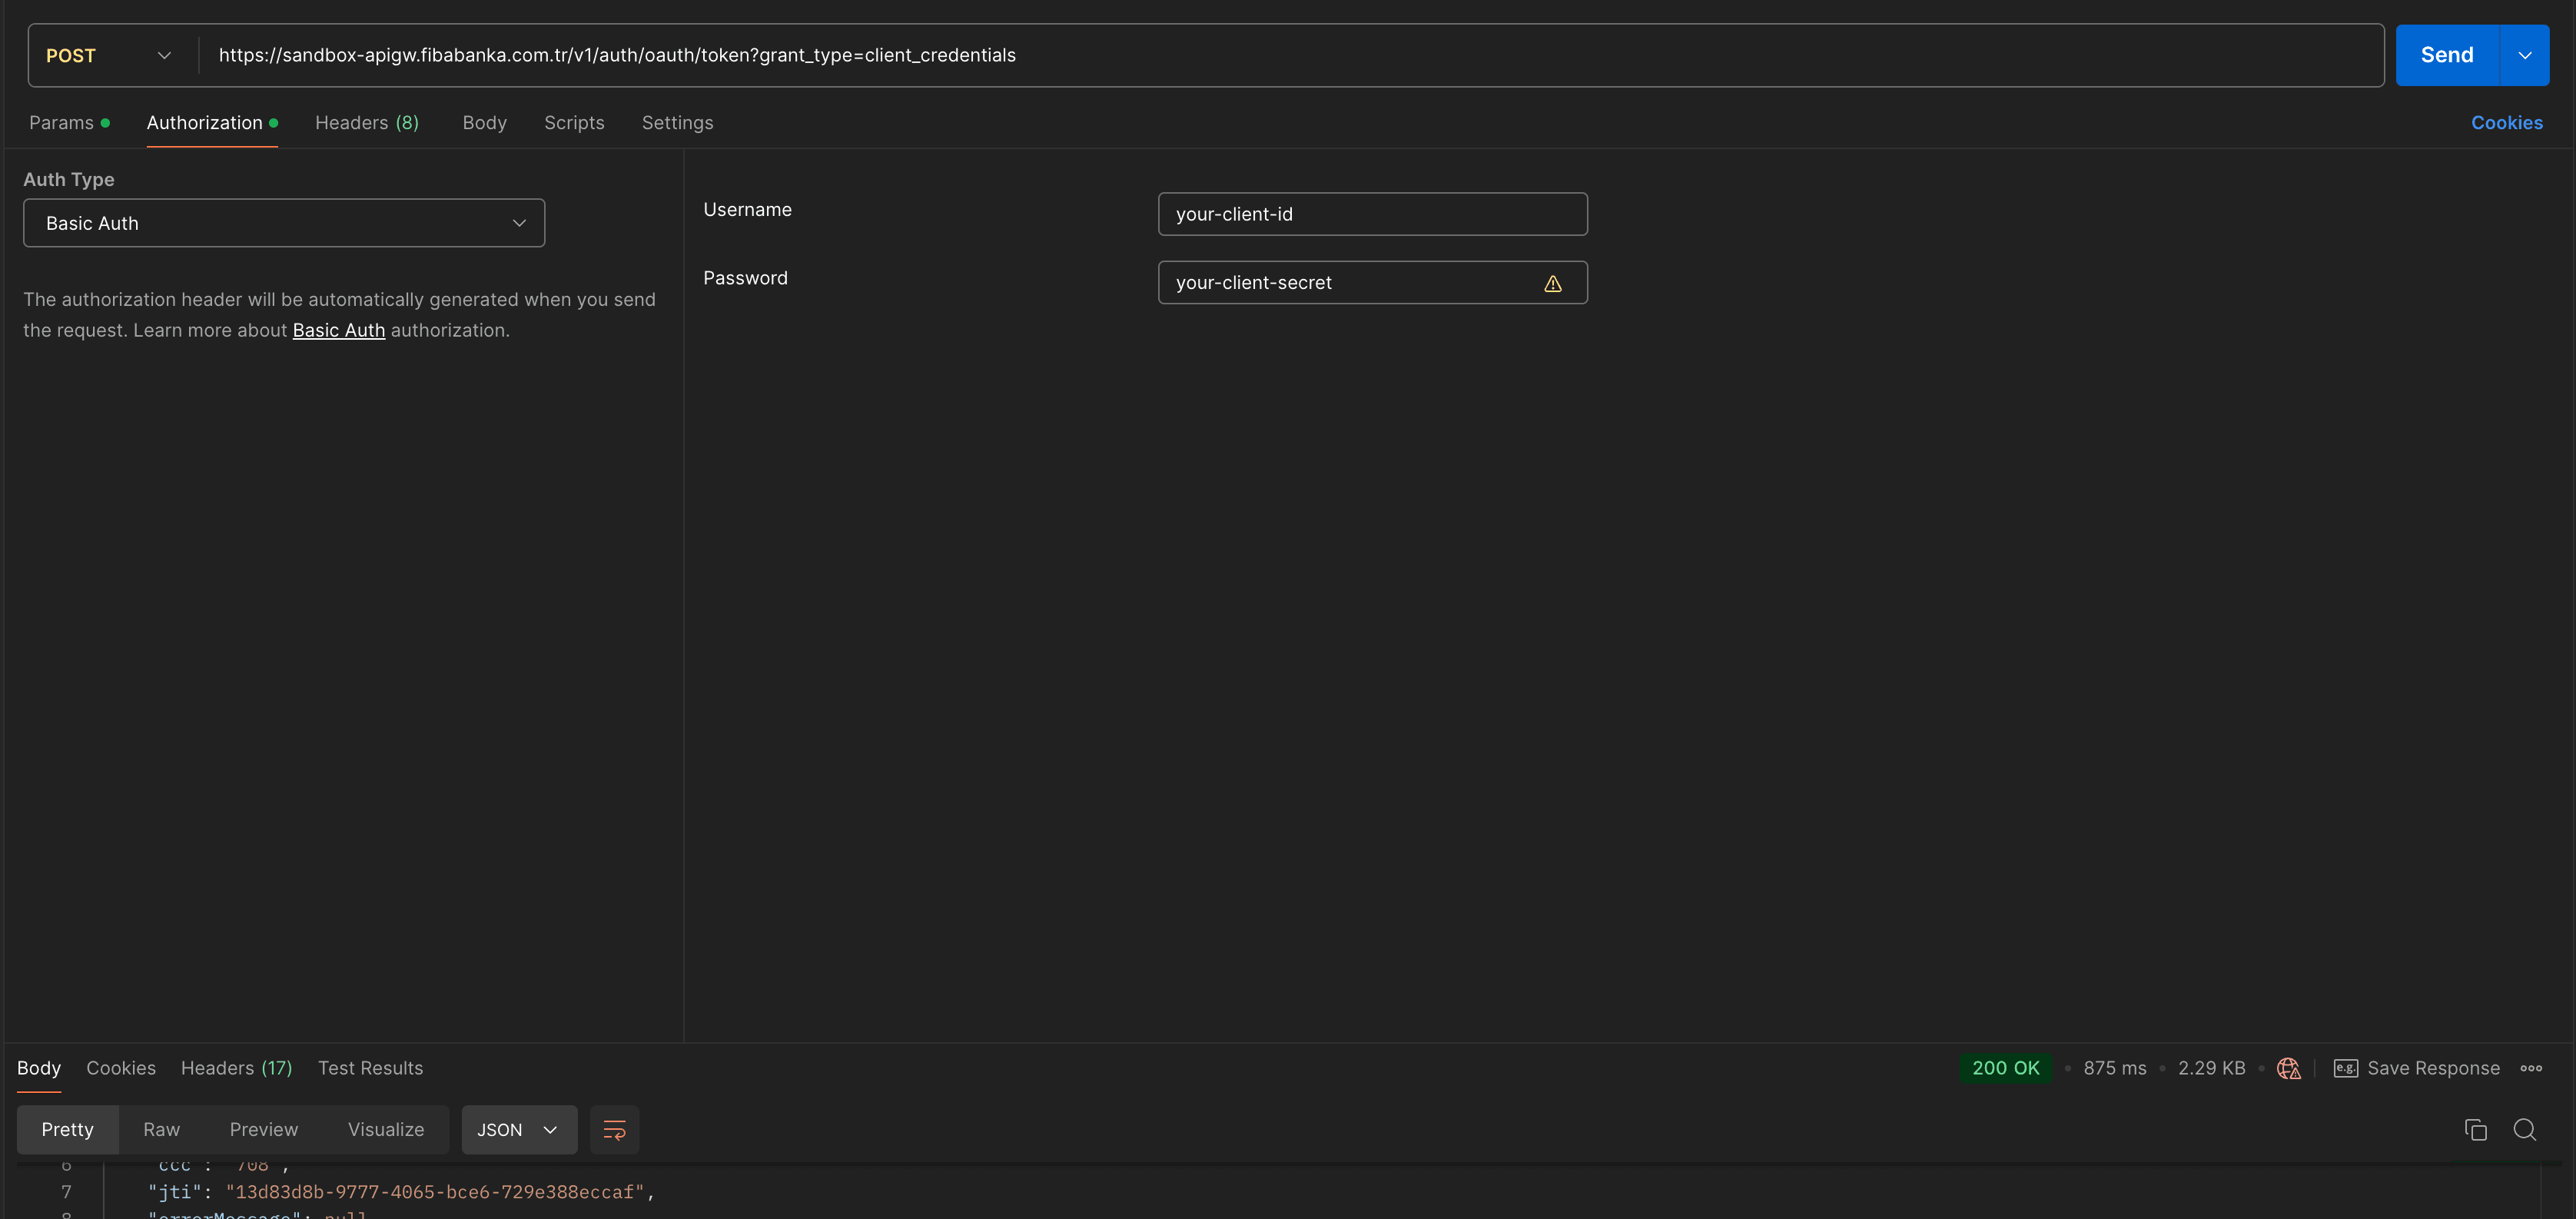The width and height of the screenshot is (2576, 1219).
Task: Switch response to Preview view
Action: (x=264, y=1129)
